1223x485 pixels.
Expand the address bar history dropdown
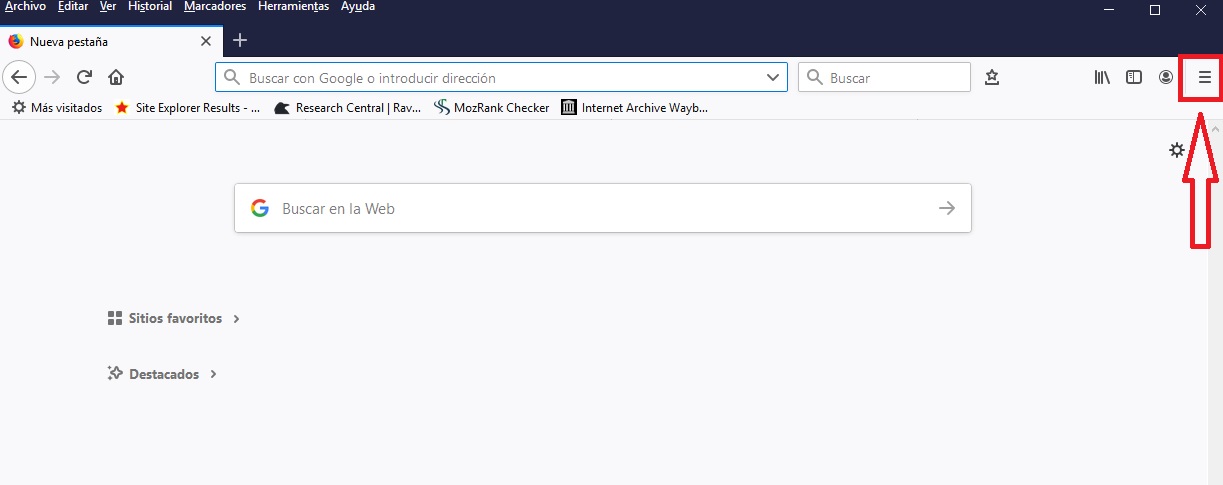(x=772, y=77)
